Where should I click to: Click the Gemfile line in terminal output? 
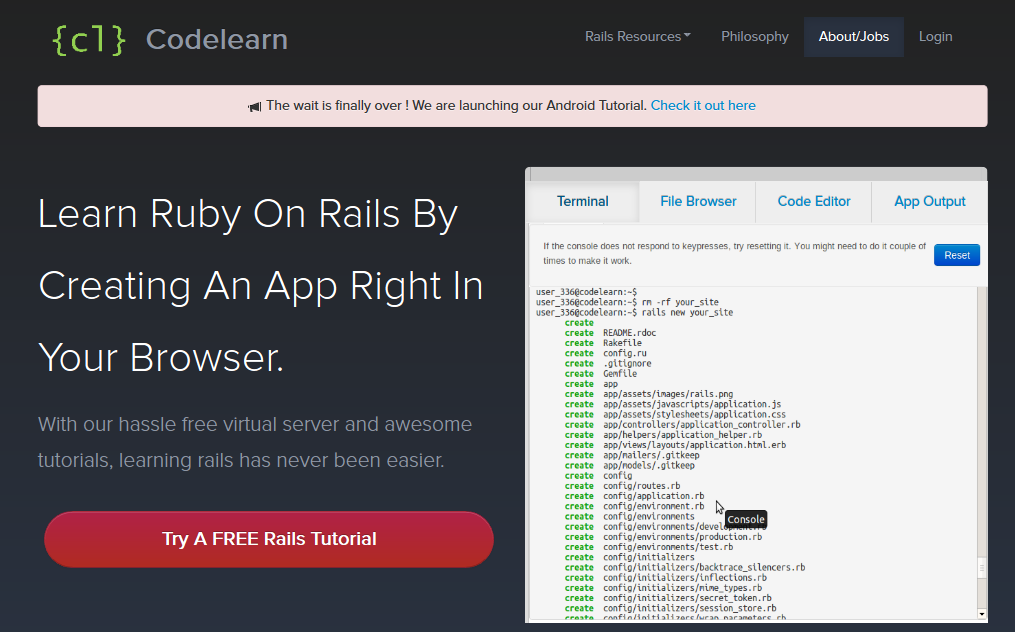click(619, 374)
